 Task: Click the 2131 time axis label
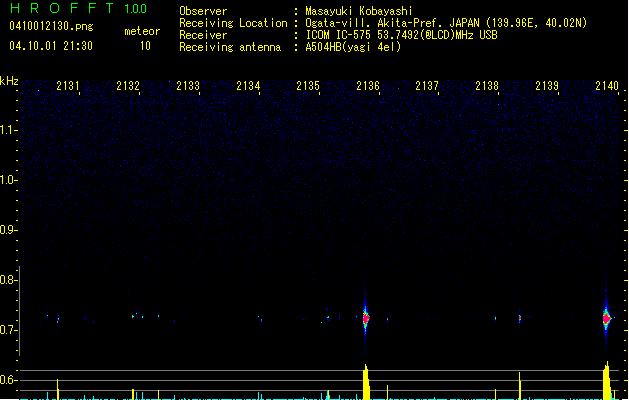[68, 86]
